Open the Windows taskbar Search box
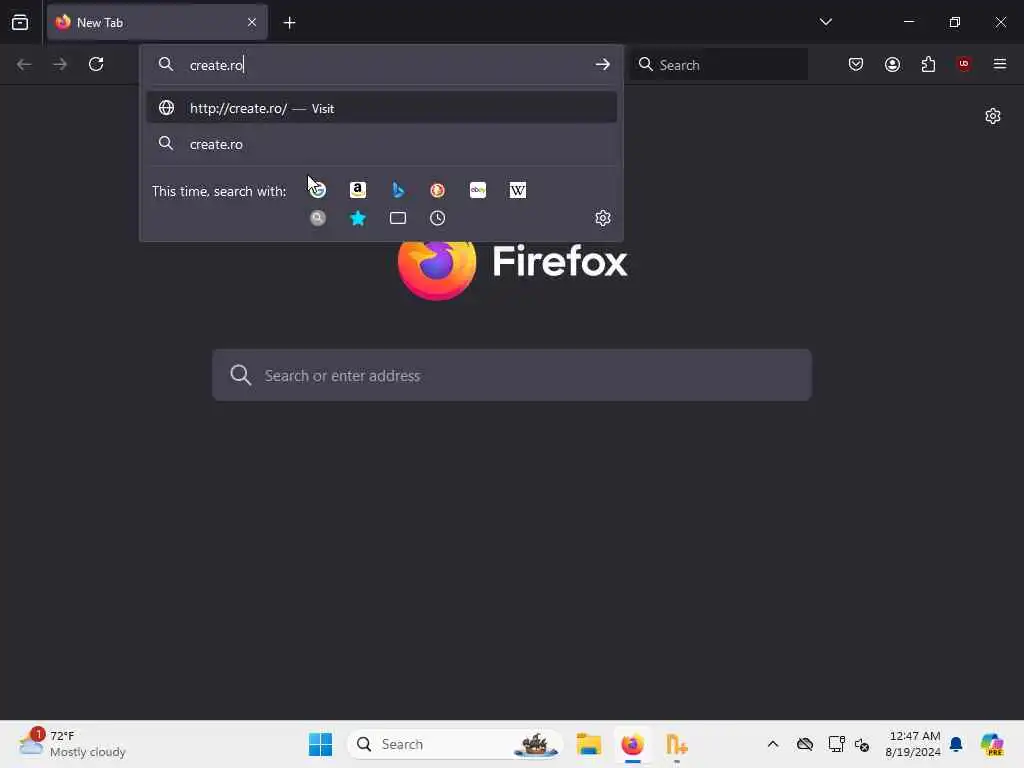 coord(456,744)
